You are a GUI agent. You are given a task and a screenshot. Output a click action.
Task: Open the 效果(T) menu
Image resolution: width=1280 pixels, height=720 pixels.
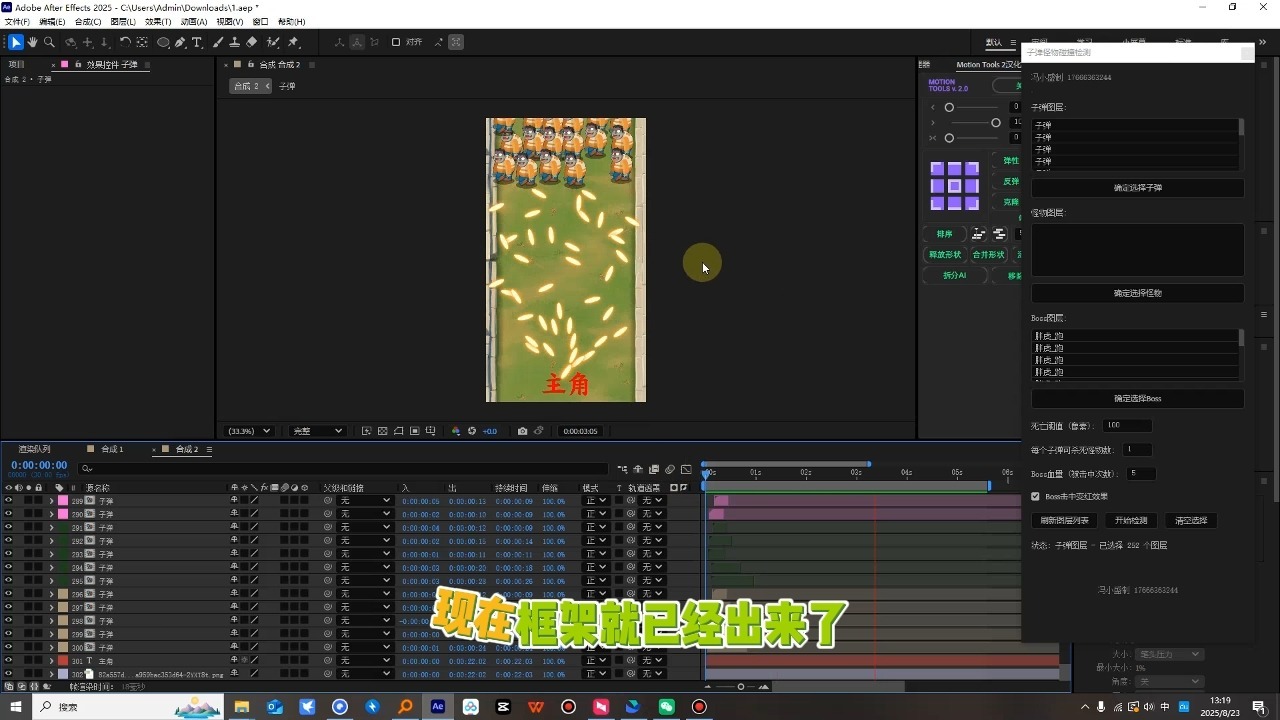click(x=158, y=21)
